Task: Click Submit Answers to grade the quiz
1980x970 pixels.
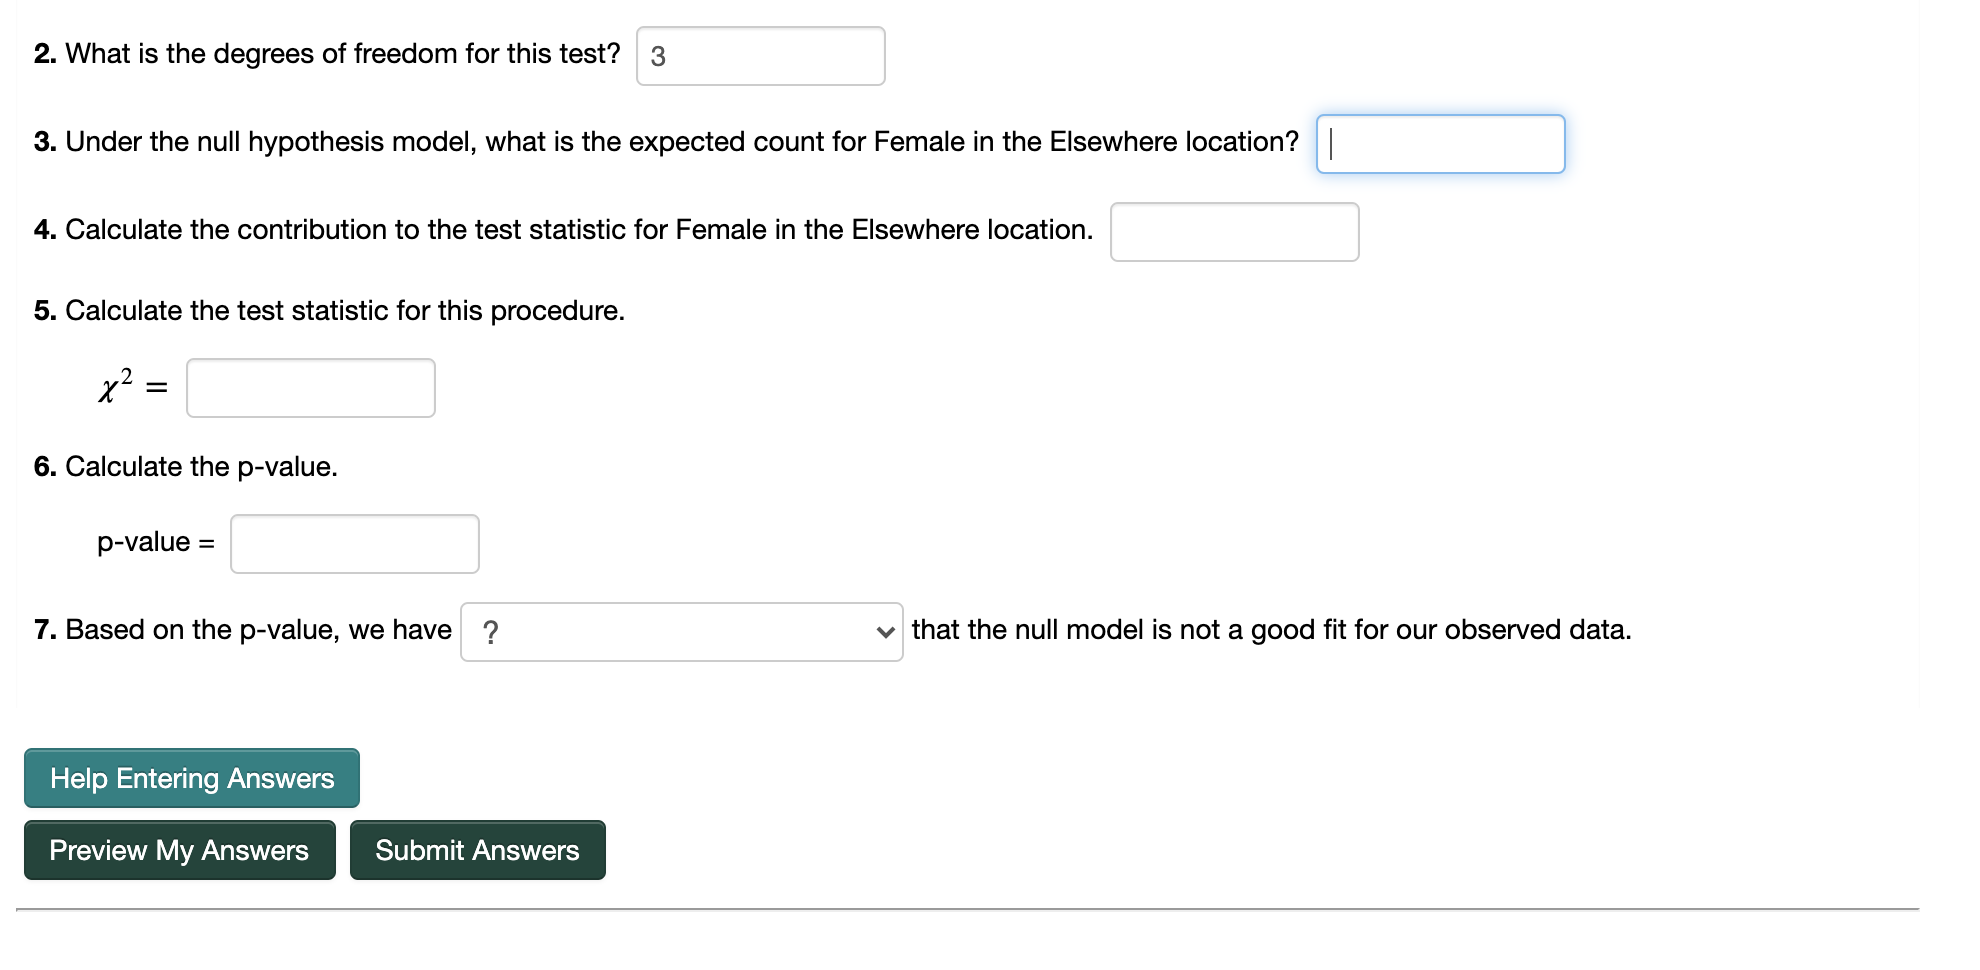Action: (x=477, y=849)
